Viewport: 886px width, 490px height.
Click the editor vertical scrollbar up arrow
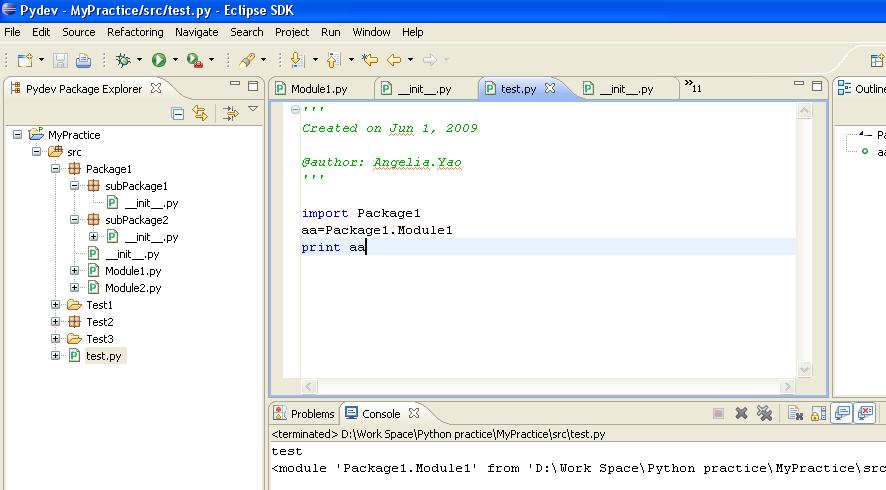coord(805,111)
